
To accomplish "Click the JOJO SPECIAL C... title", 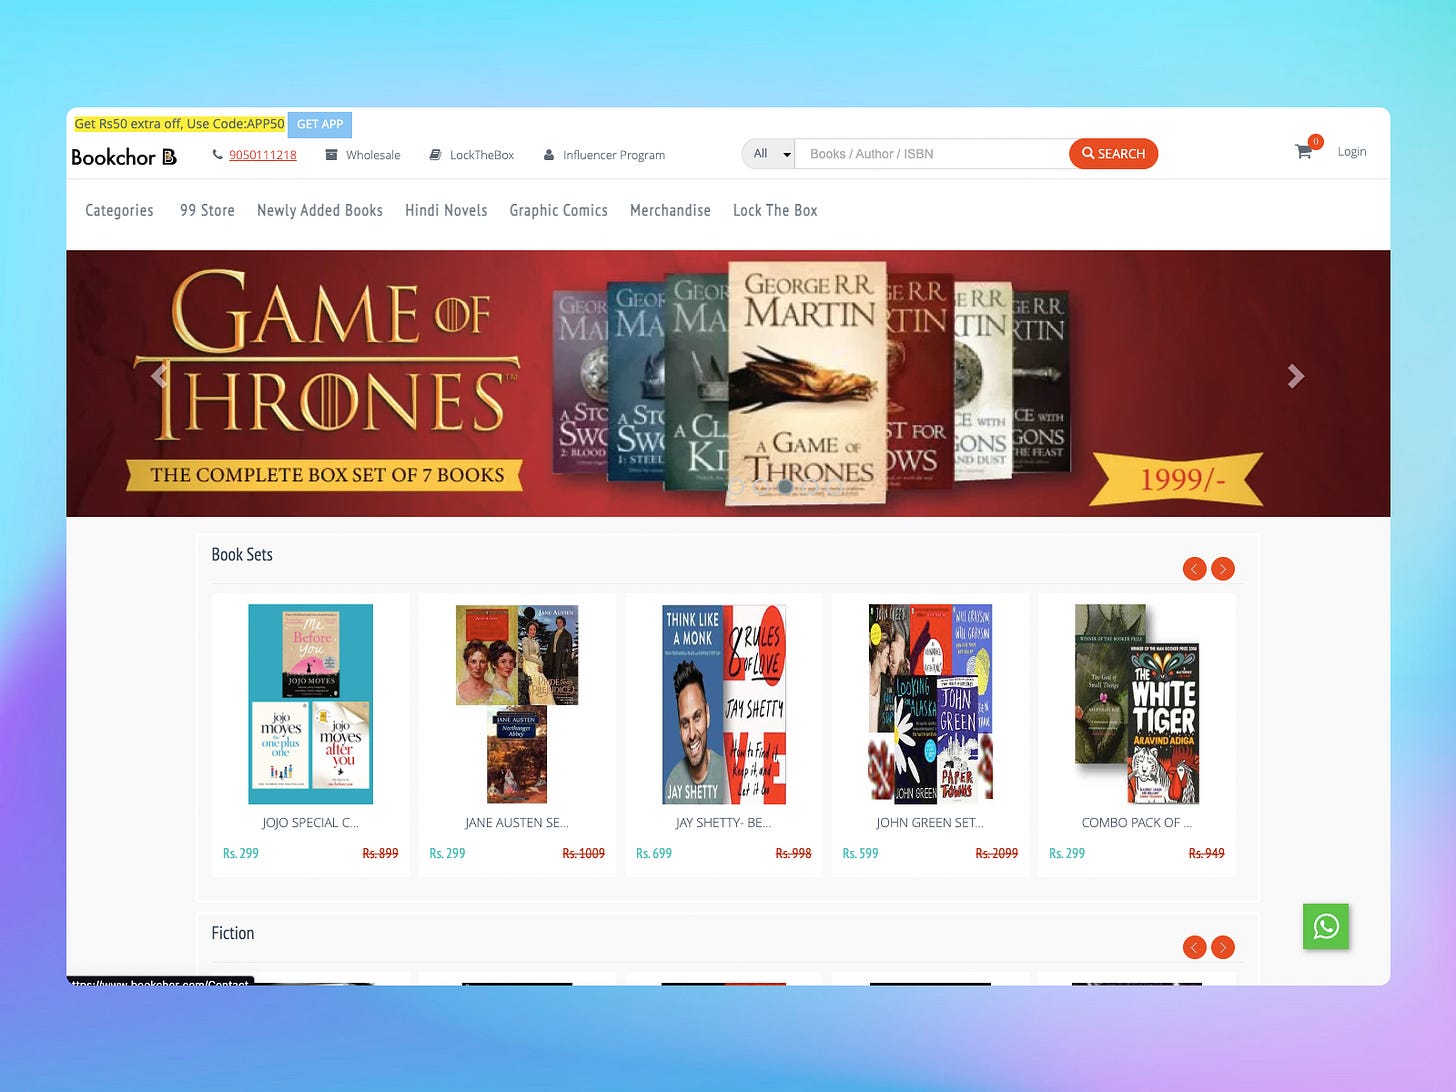I will point(310,823).
